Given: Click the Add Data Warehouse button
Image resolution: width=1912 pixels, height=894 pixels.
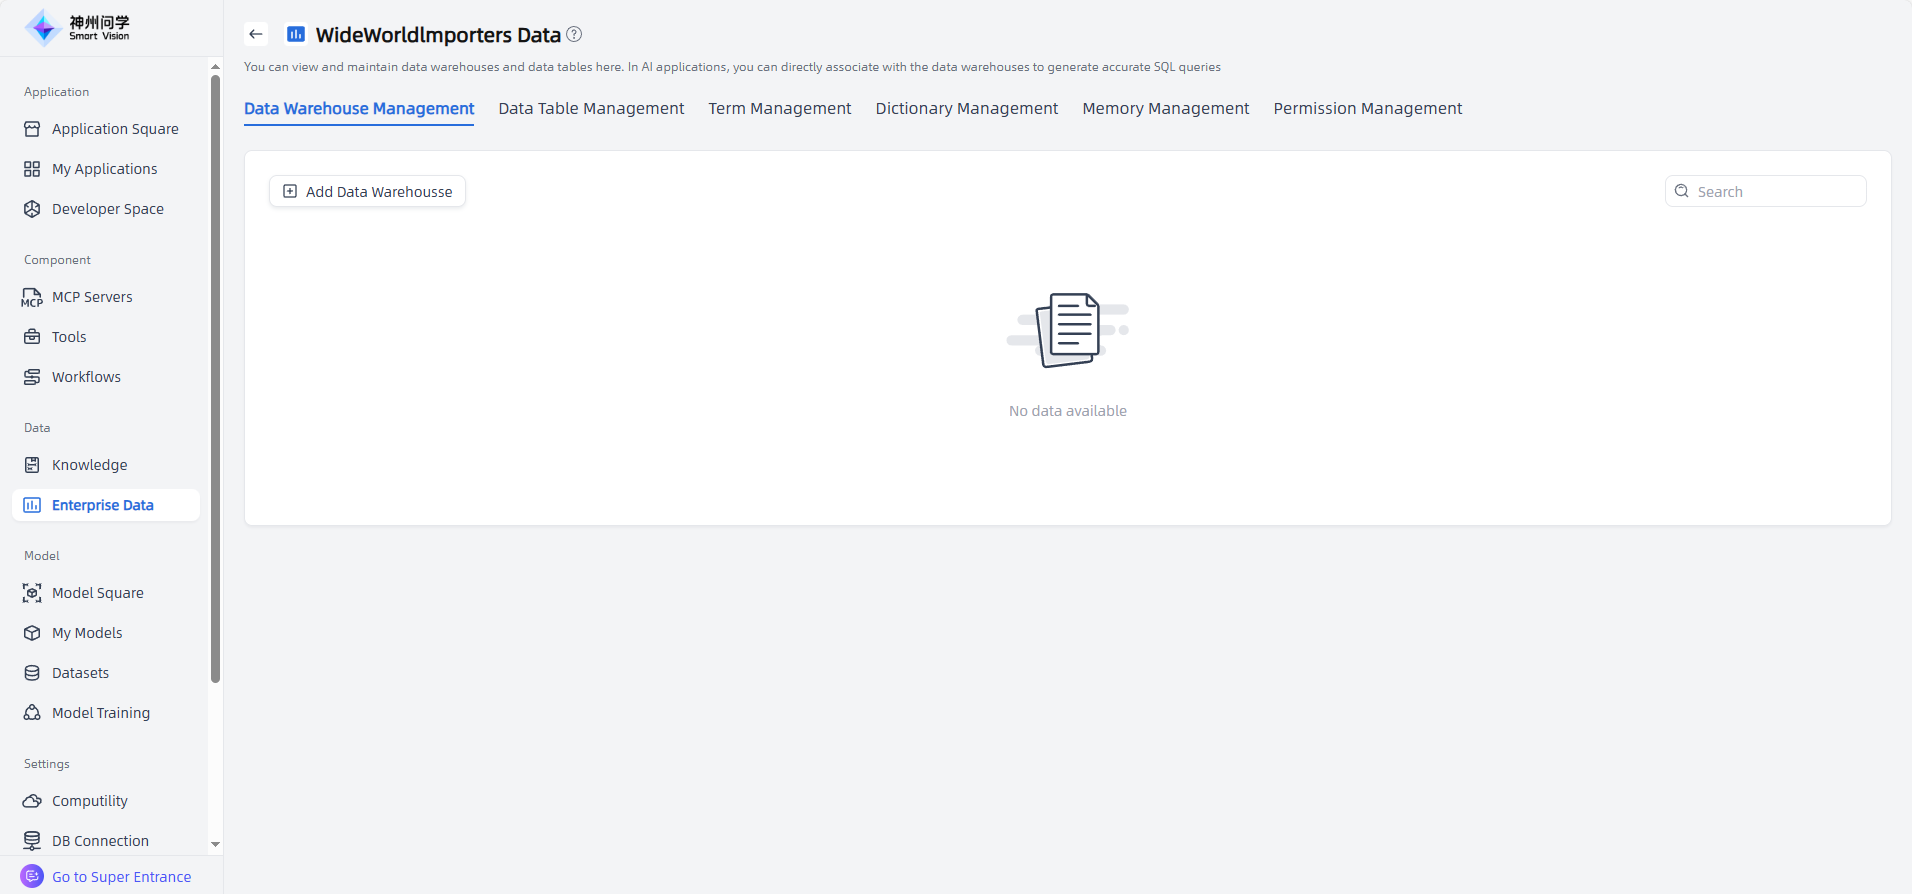Looking at the screenshot, I should click(x=367, y=191).
